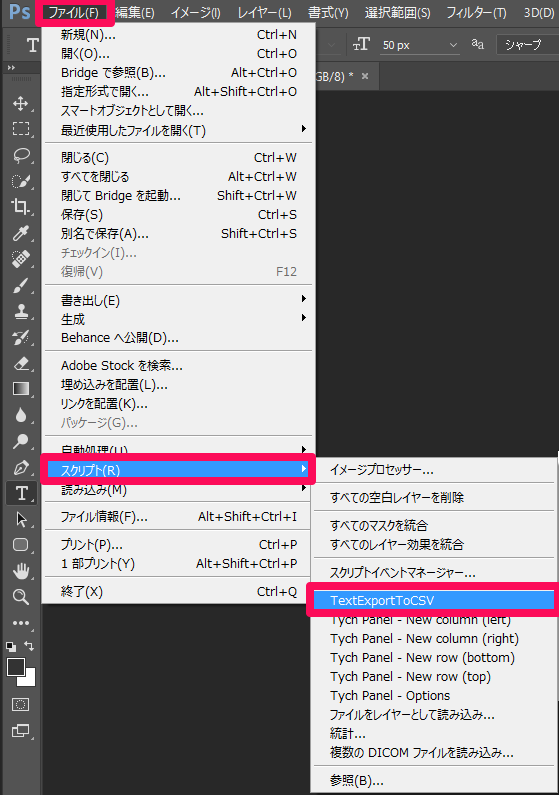Image resolution: width=559 pixels, height=795 pixels.
Task: Expand the スクリプト(R) submenu
Action: point(178,470)
